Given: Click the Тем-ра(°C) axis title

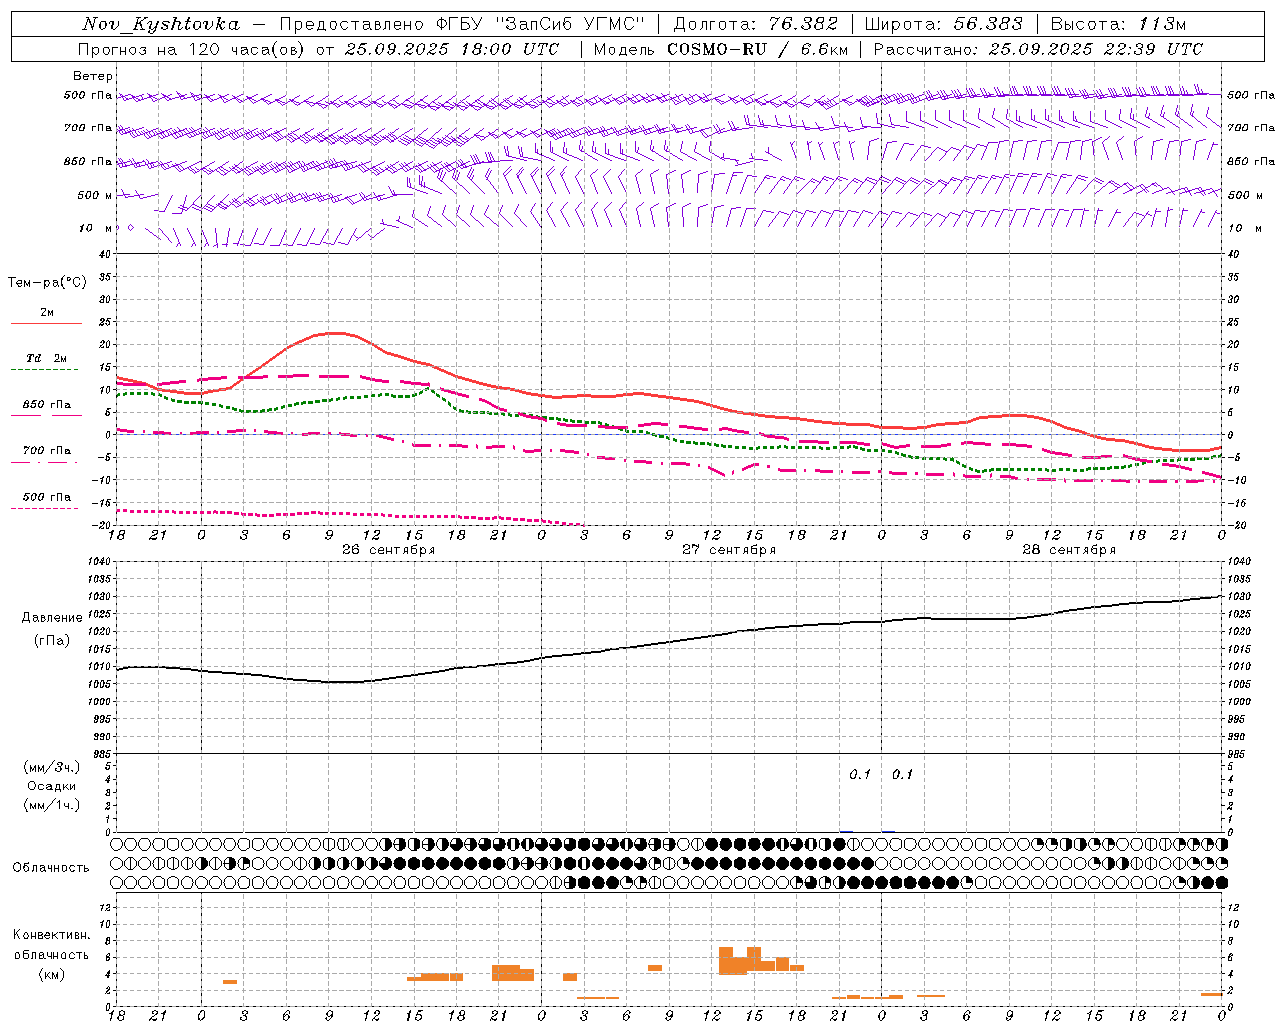Looking at the screenshot, I should pos(47,283).
